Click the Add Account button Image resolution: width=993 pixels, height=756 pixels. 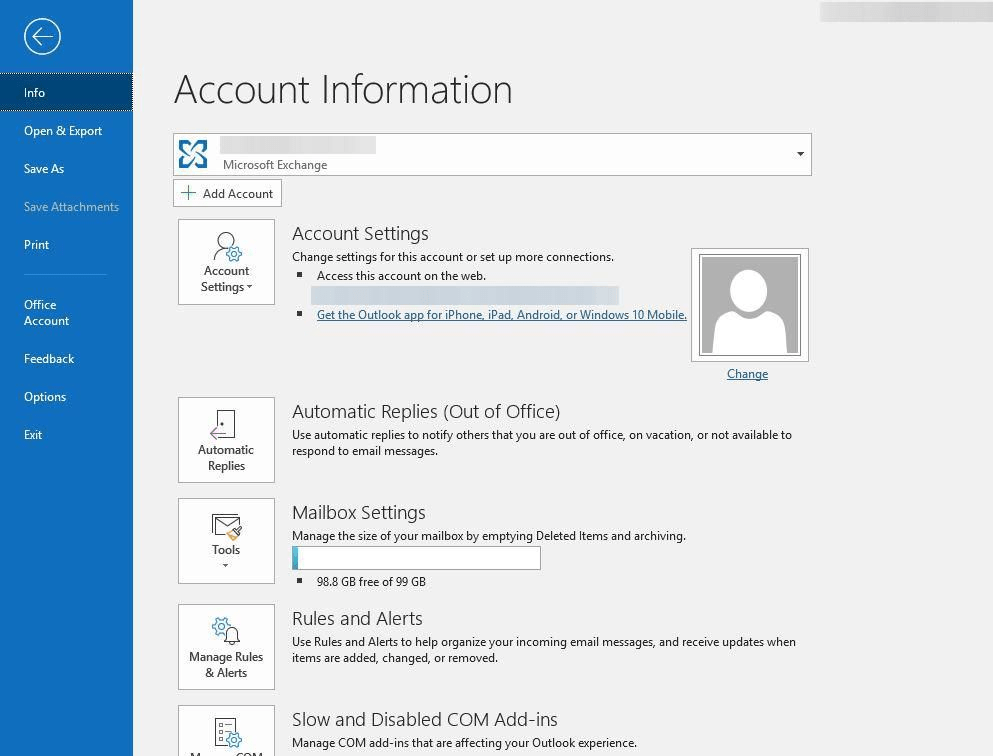point(227,193)
